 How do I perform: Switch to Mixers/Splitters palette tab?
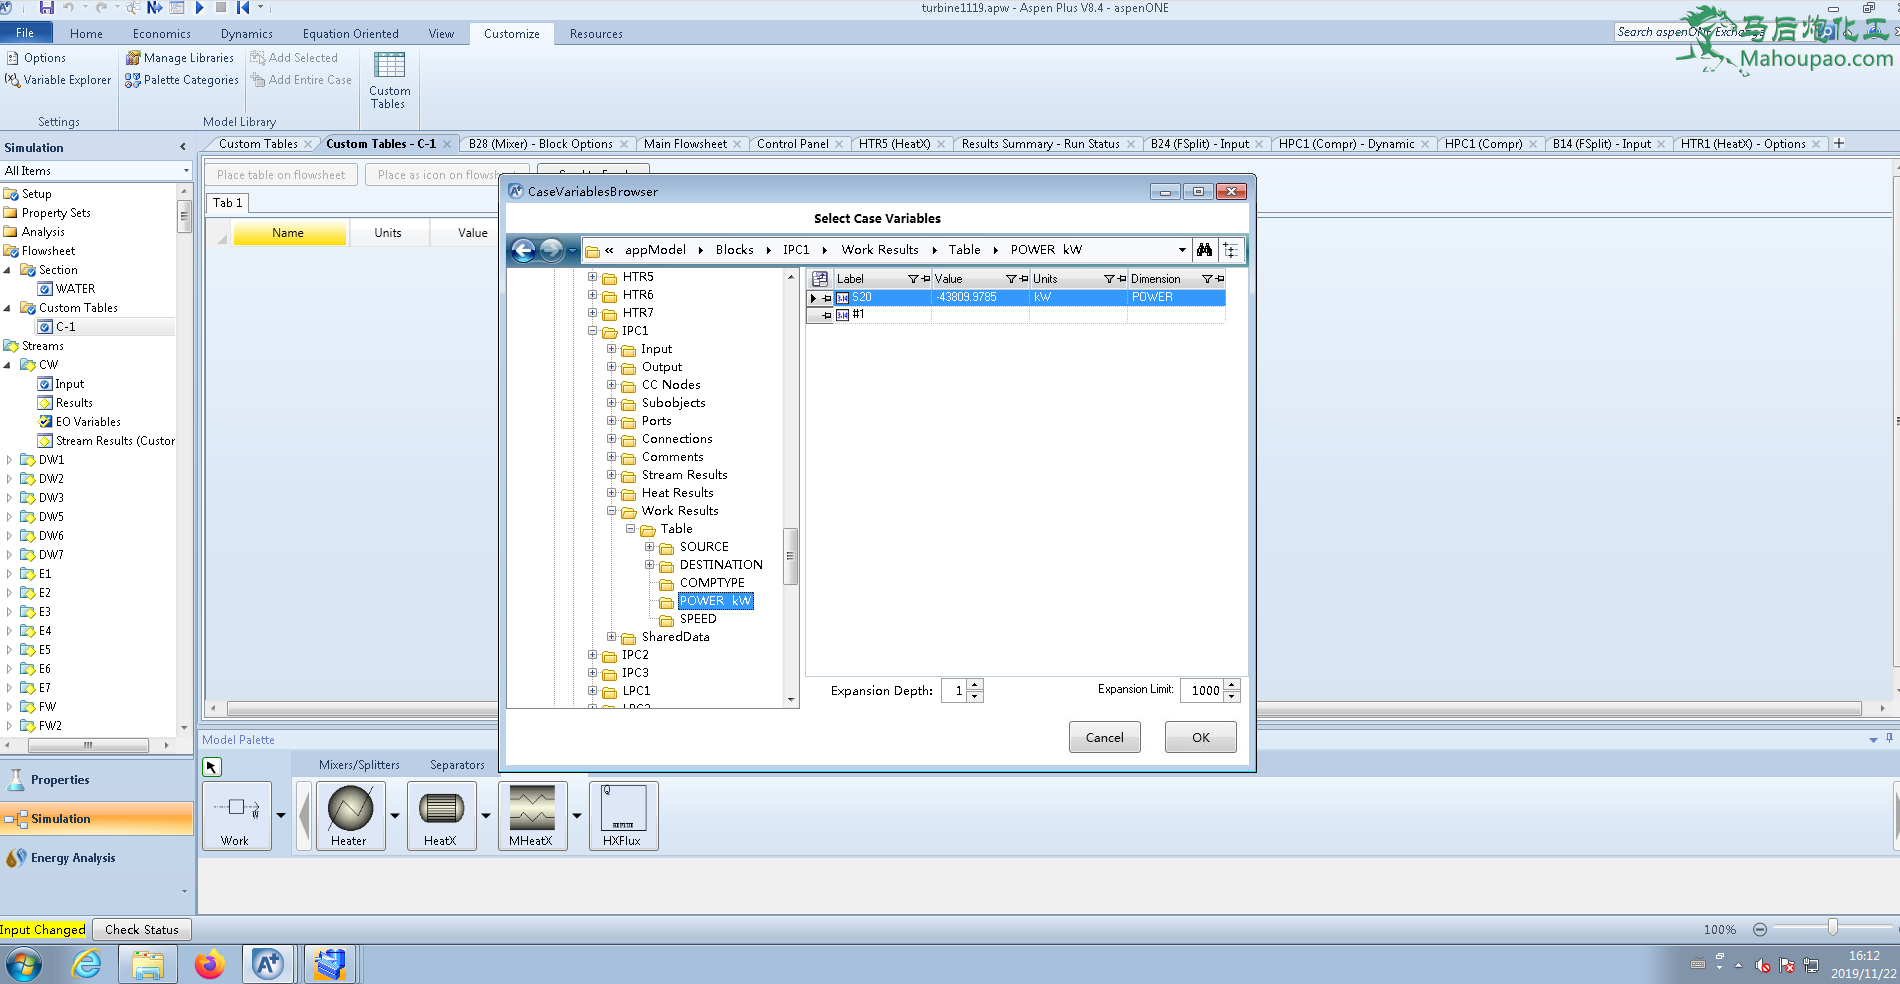click(359, 765)
